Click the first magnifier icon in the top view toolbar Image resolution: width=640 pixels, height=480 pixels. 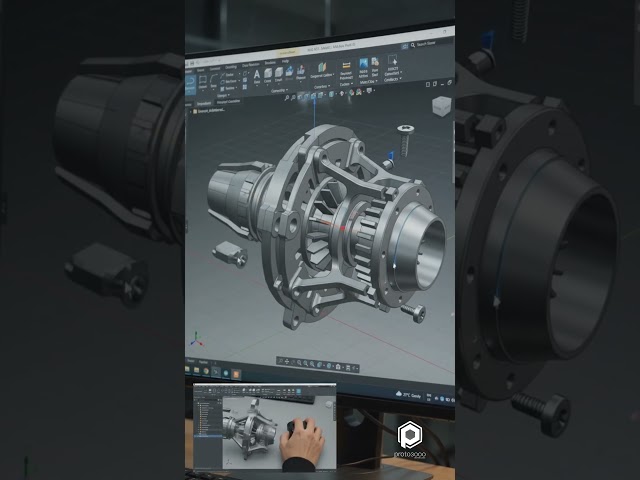click(x=287, y=98)
